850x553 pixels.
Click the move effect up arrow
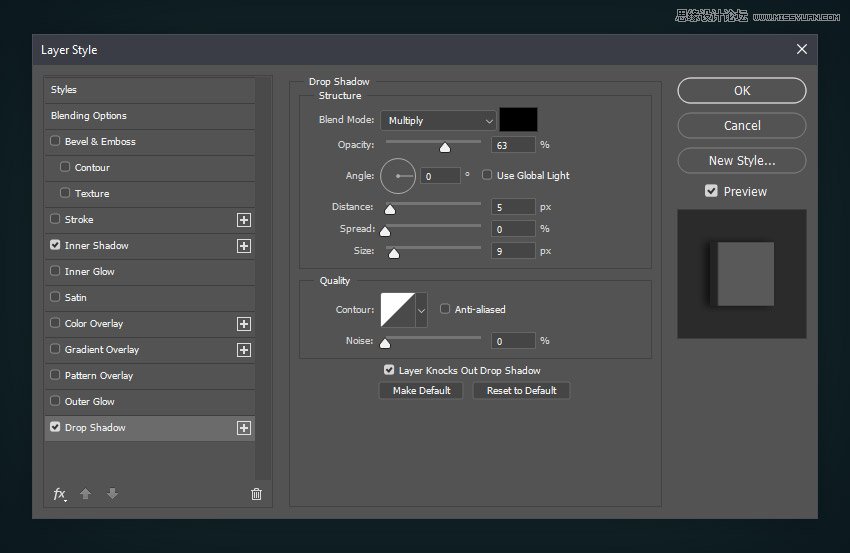pos(86,494)
